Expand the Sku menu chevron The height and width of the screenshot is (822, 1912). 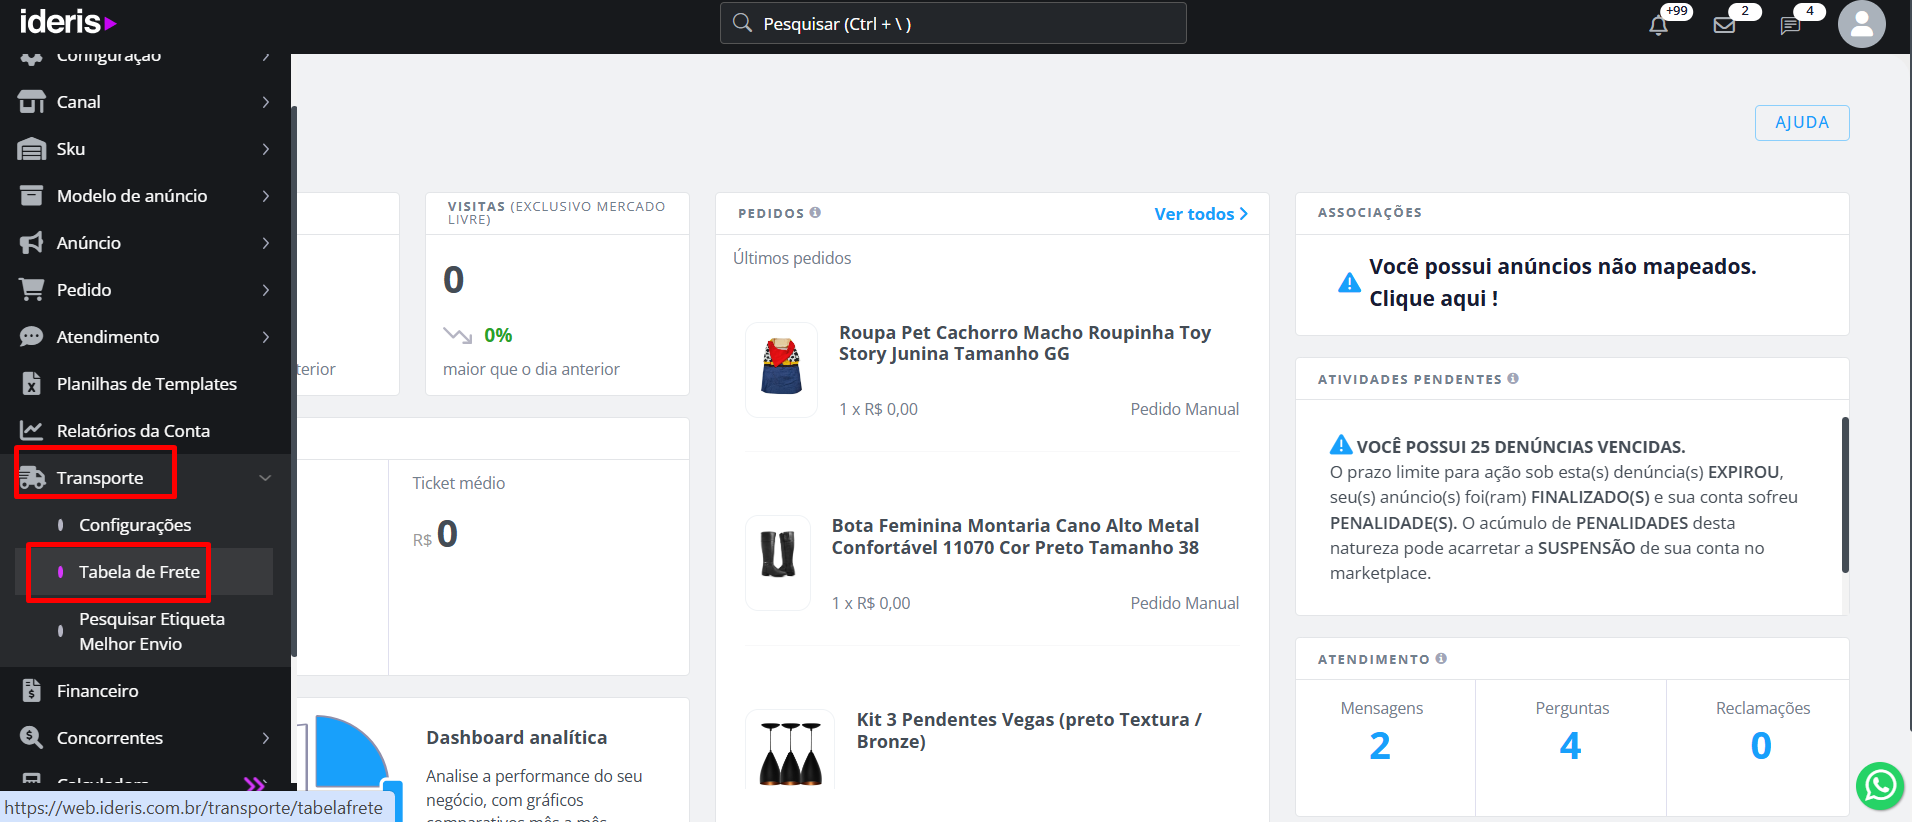tap(266, 149)
